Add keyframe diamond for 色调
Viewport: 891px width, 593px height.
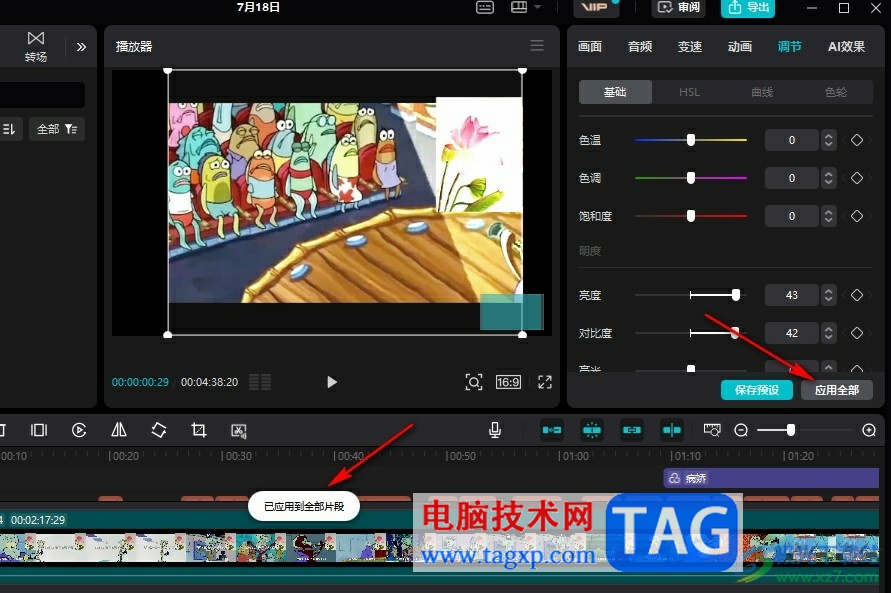[857, 178]
